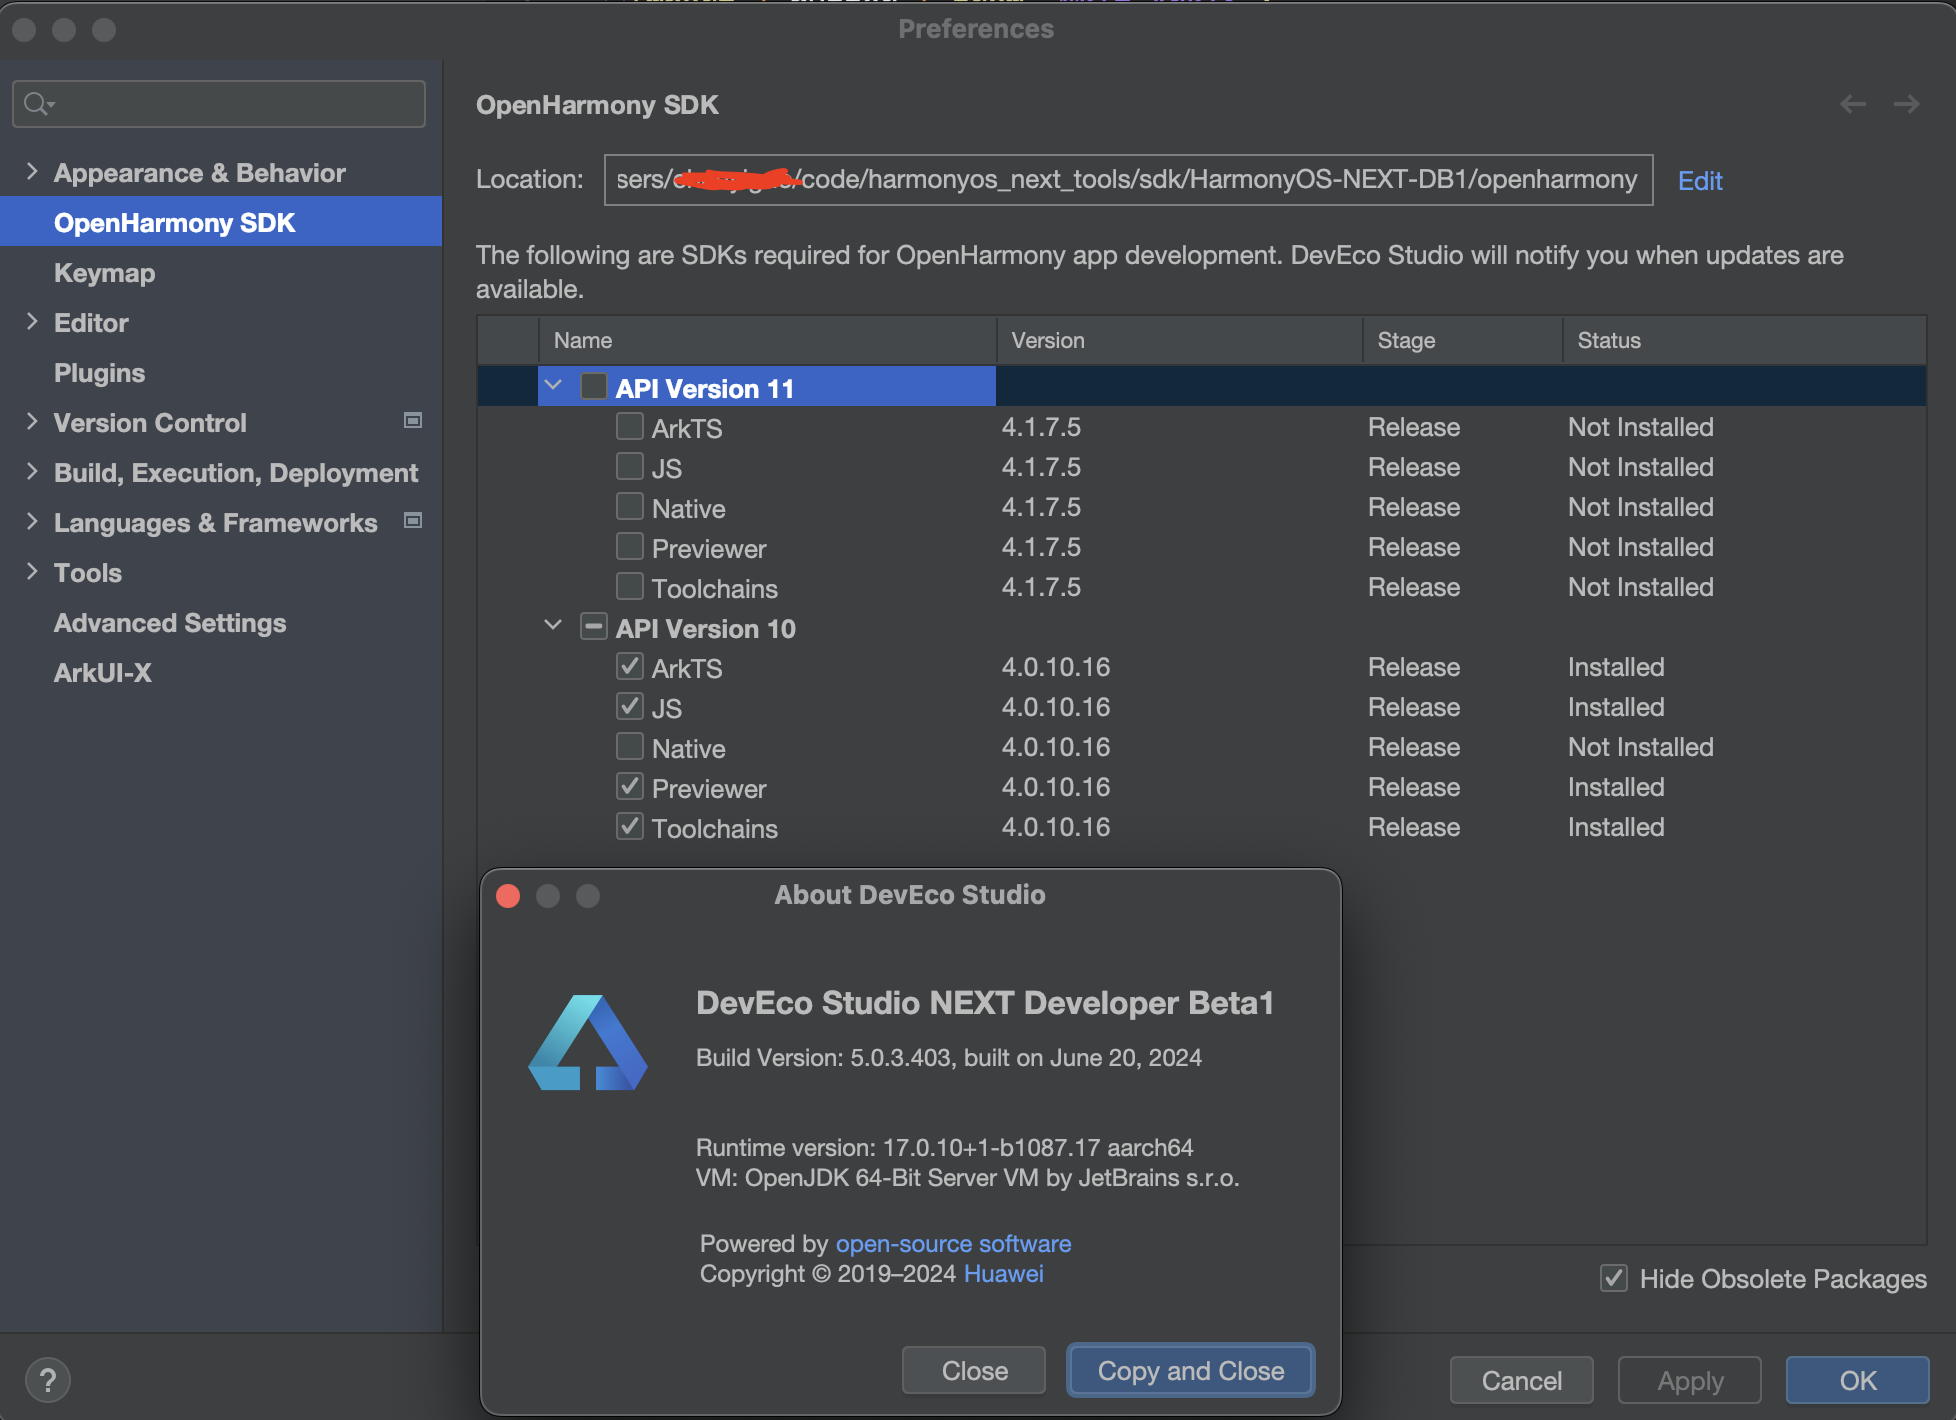Collapse the API Version 10 group
Viewport: 1956px width, 1420px height.
coord(553,625)
